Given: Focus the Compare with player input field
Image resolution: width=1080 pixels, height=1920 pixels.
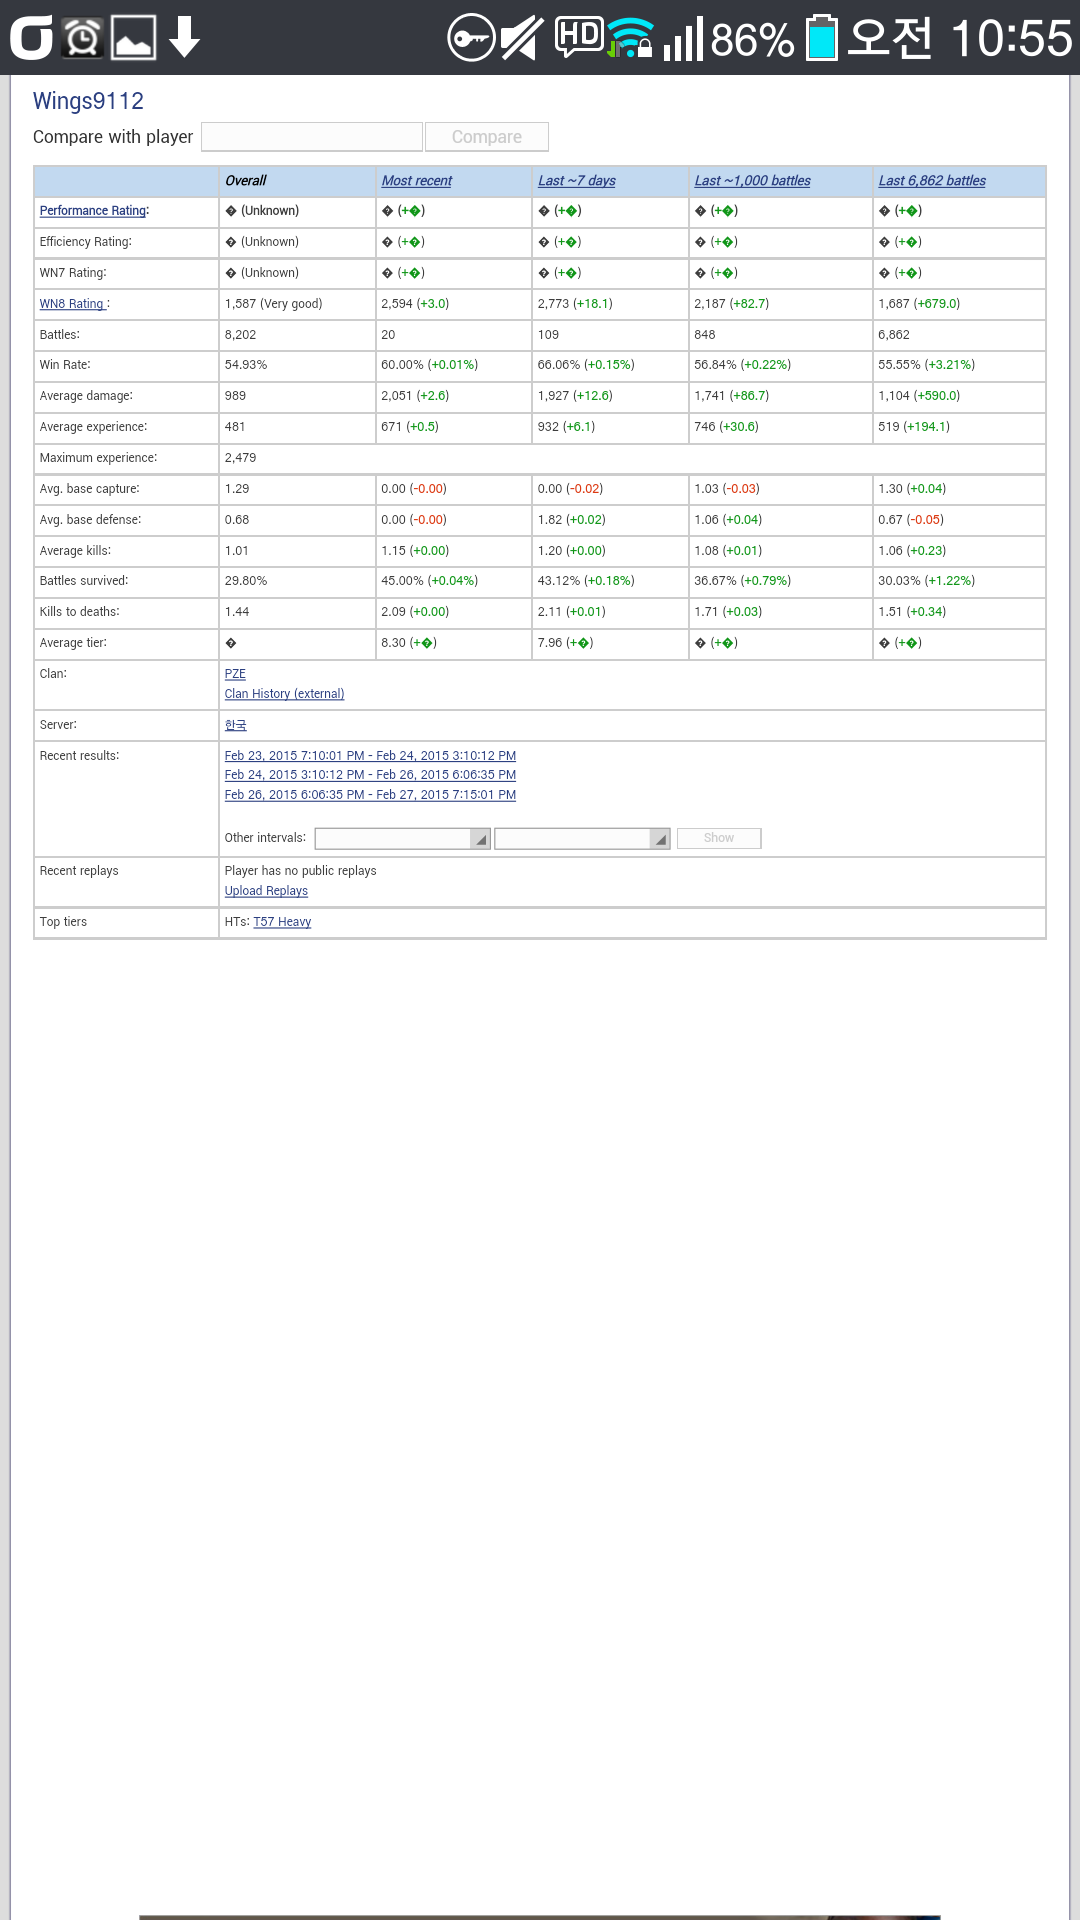Looking at the screenshot, I should (x=312, y=137).
